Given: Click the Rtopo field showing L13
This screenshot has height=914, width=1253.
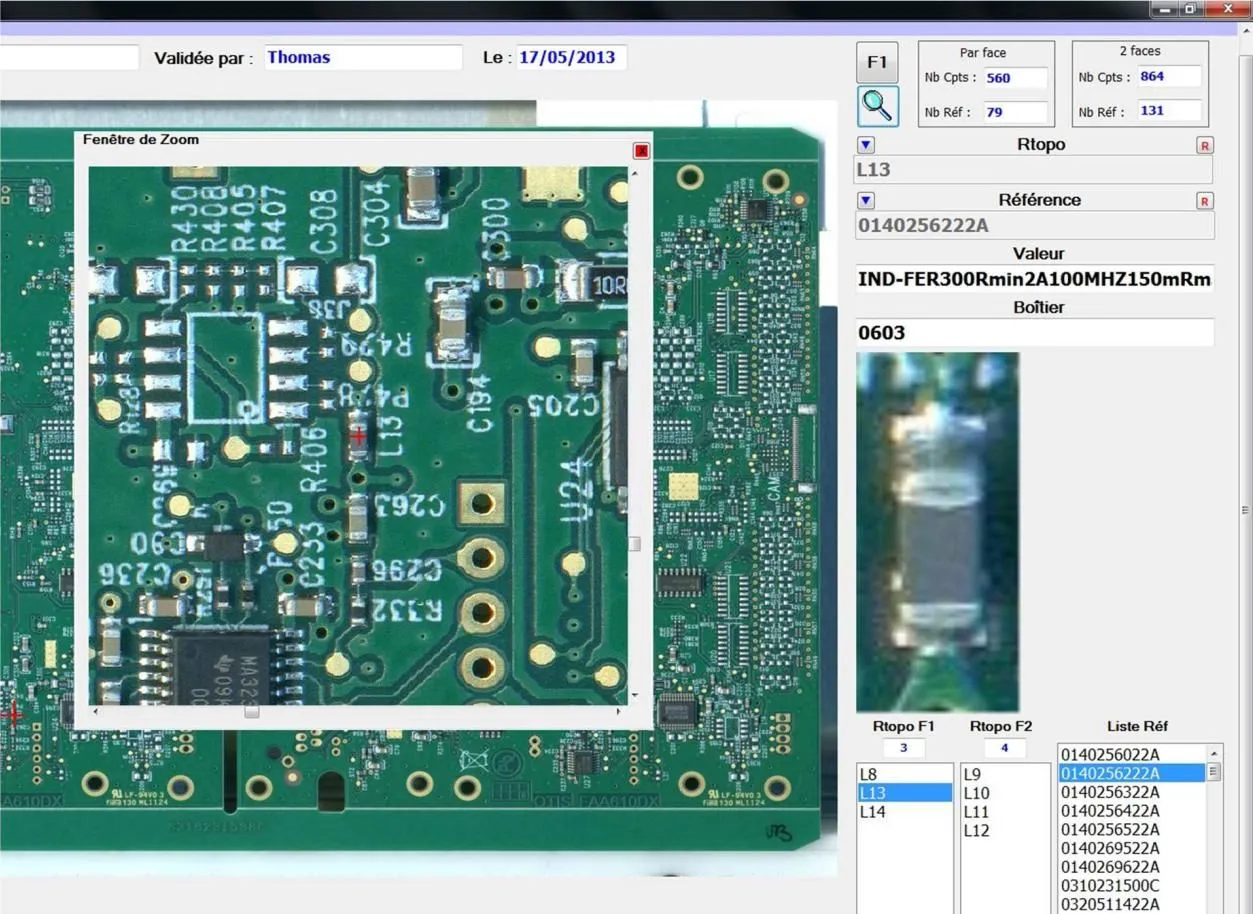Looking at the screenshot, I should tap(1034, 170).
